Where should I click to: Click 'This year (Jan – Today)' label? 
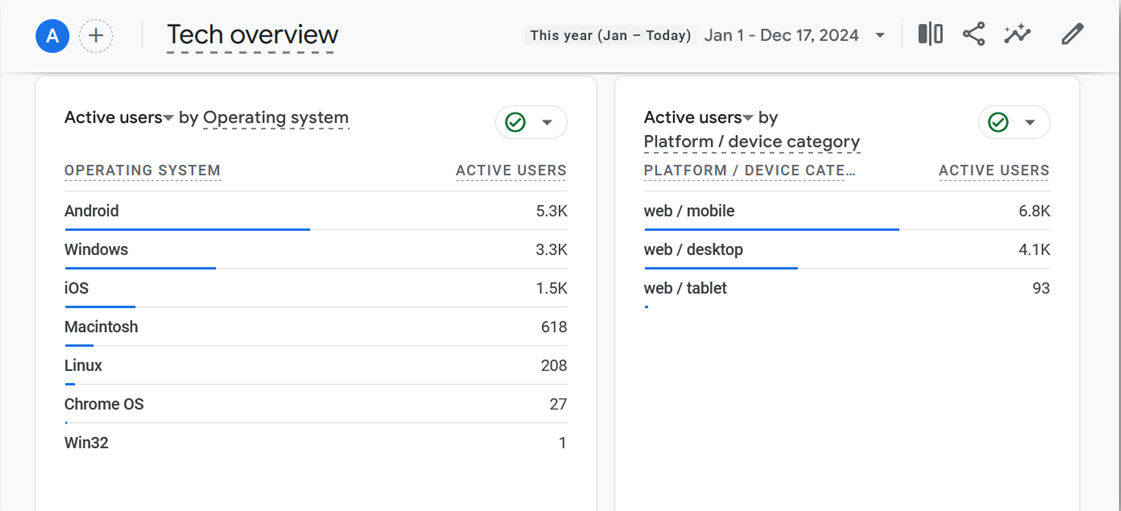(611, 35)
